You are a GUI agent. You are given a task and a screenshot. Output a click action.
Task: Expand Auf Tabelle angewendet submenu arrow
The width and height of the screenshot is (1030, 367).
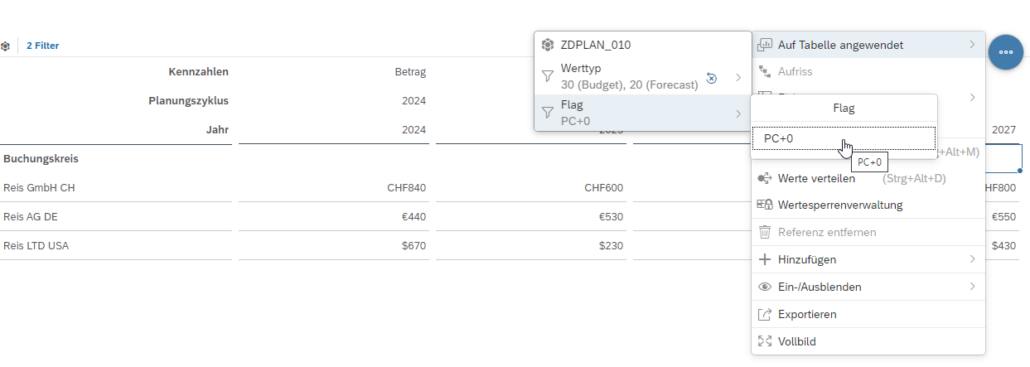[972, 45]
